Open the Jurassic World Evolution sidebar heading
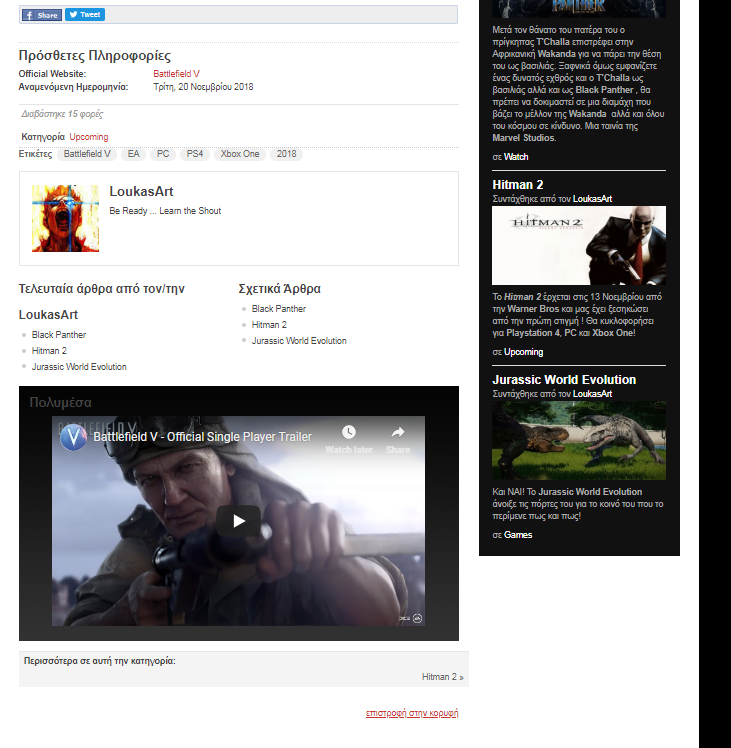731x748 pixels. [564, 380]
